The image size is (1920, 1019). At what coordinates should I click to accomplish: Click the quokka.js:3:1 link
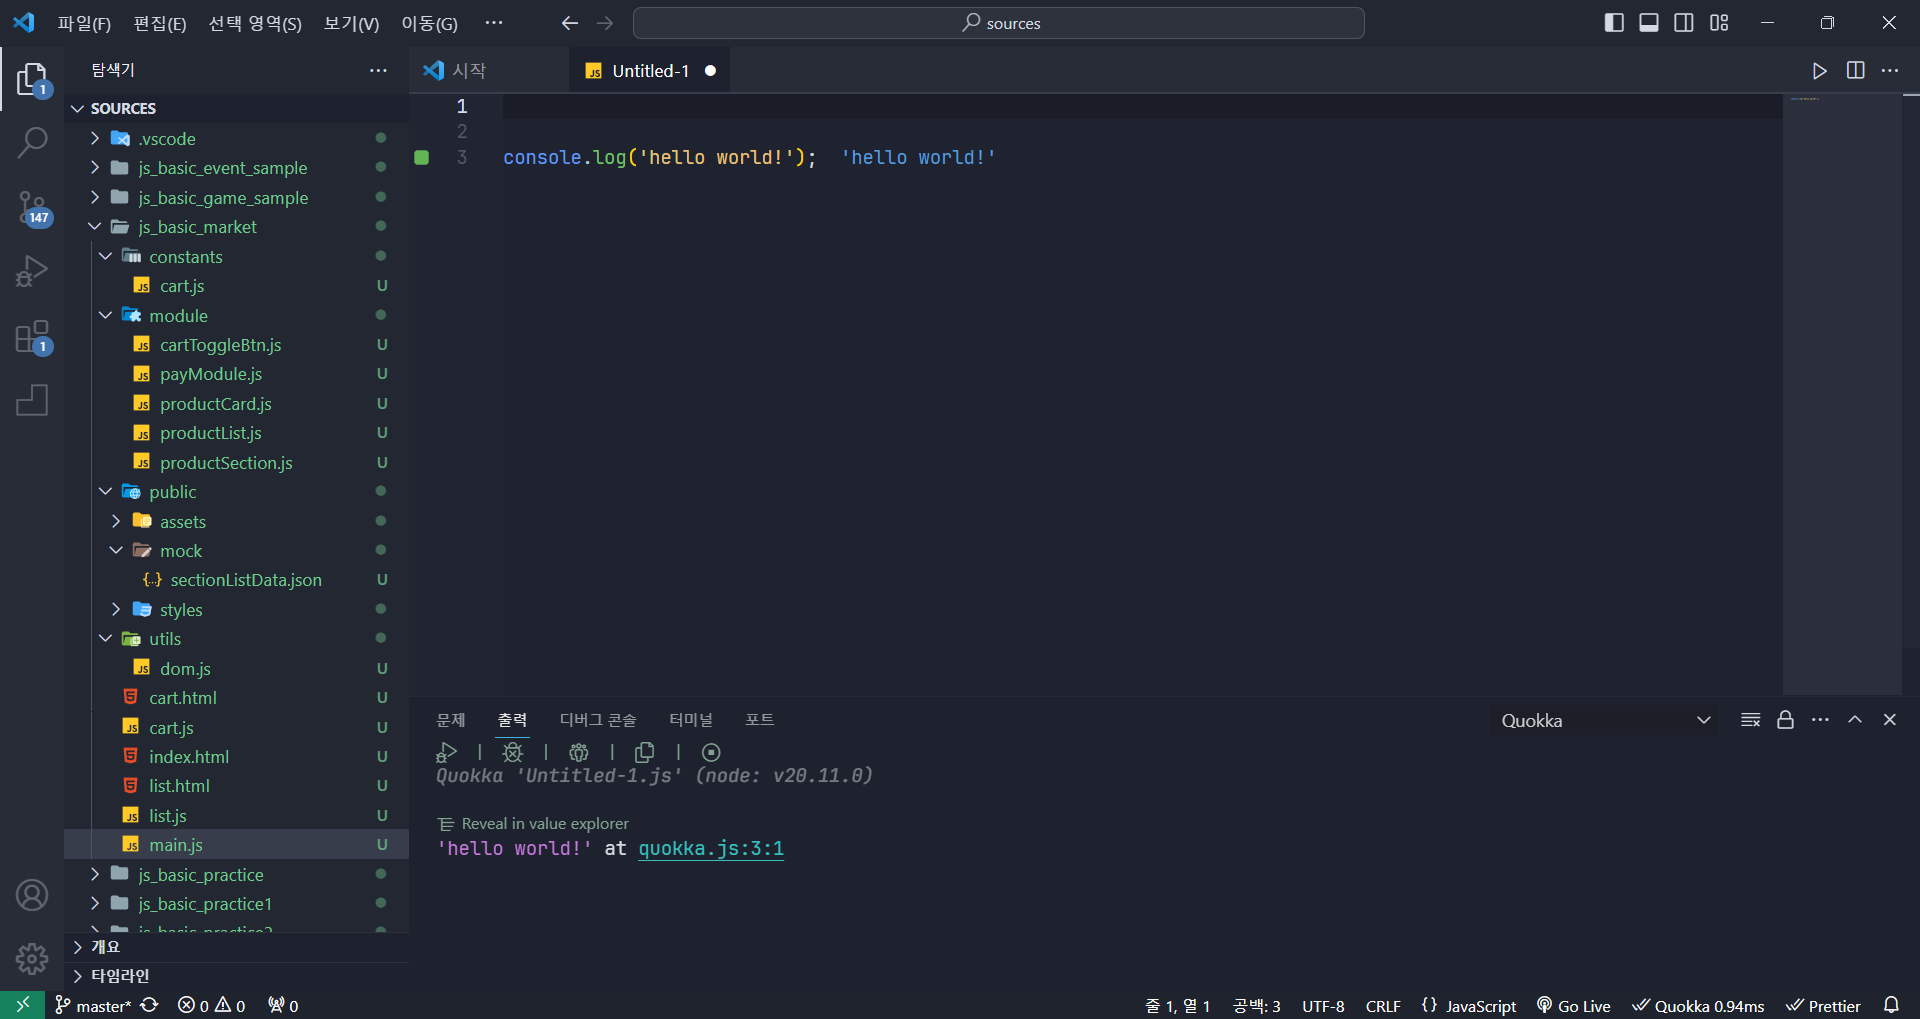pyautogui.click(x=710, y=848)
